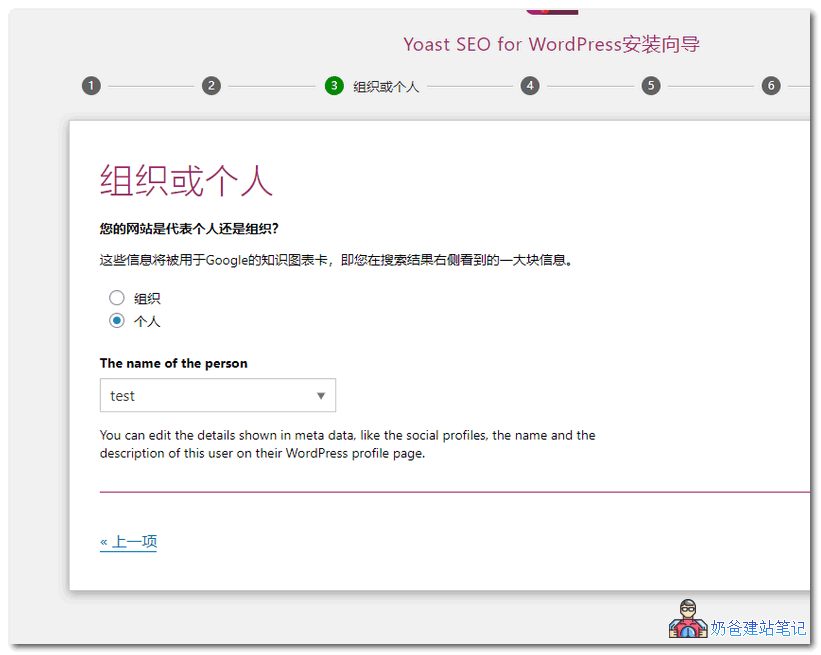
Task: Click wizard step 1 circle
Action: [x=91, y=85]
